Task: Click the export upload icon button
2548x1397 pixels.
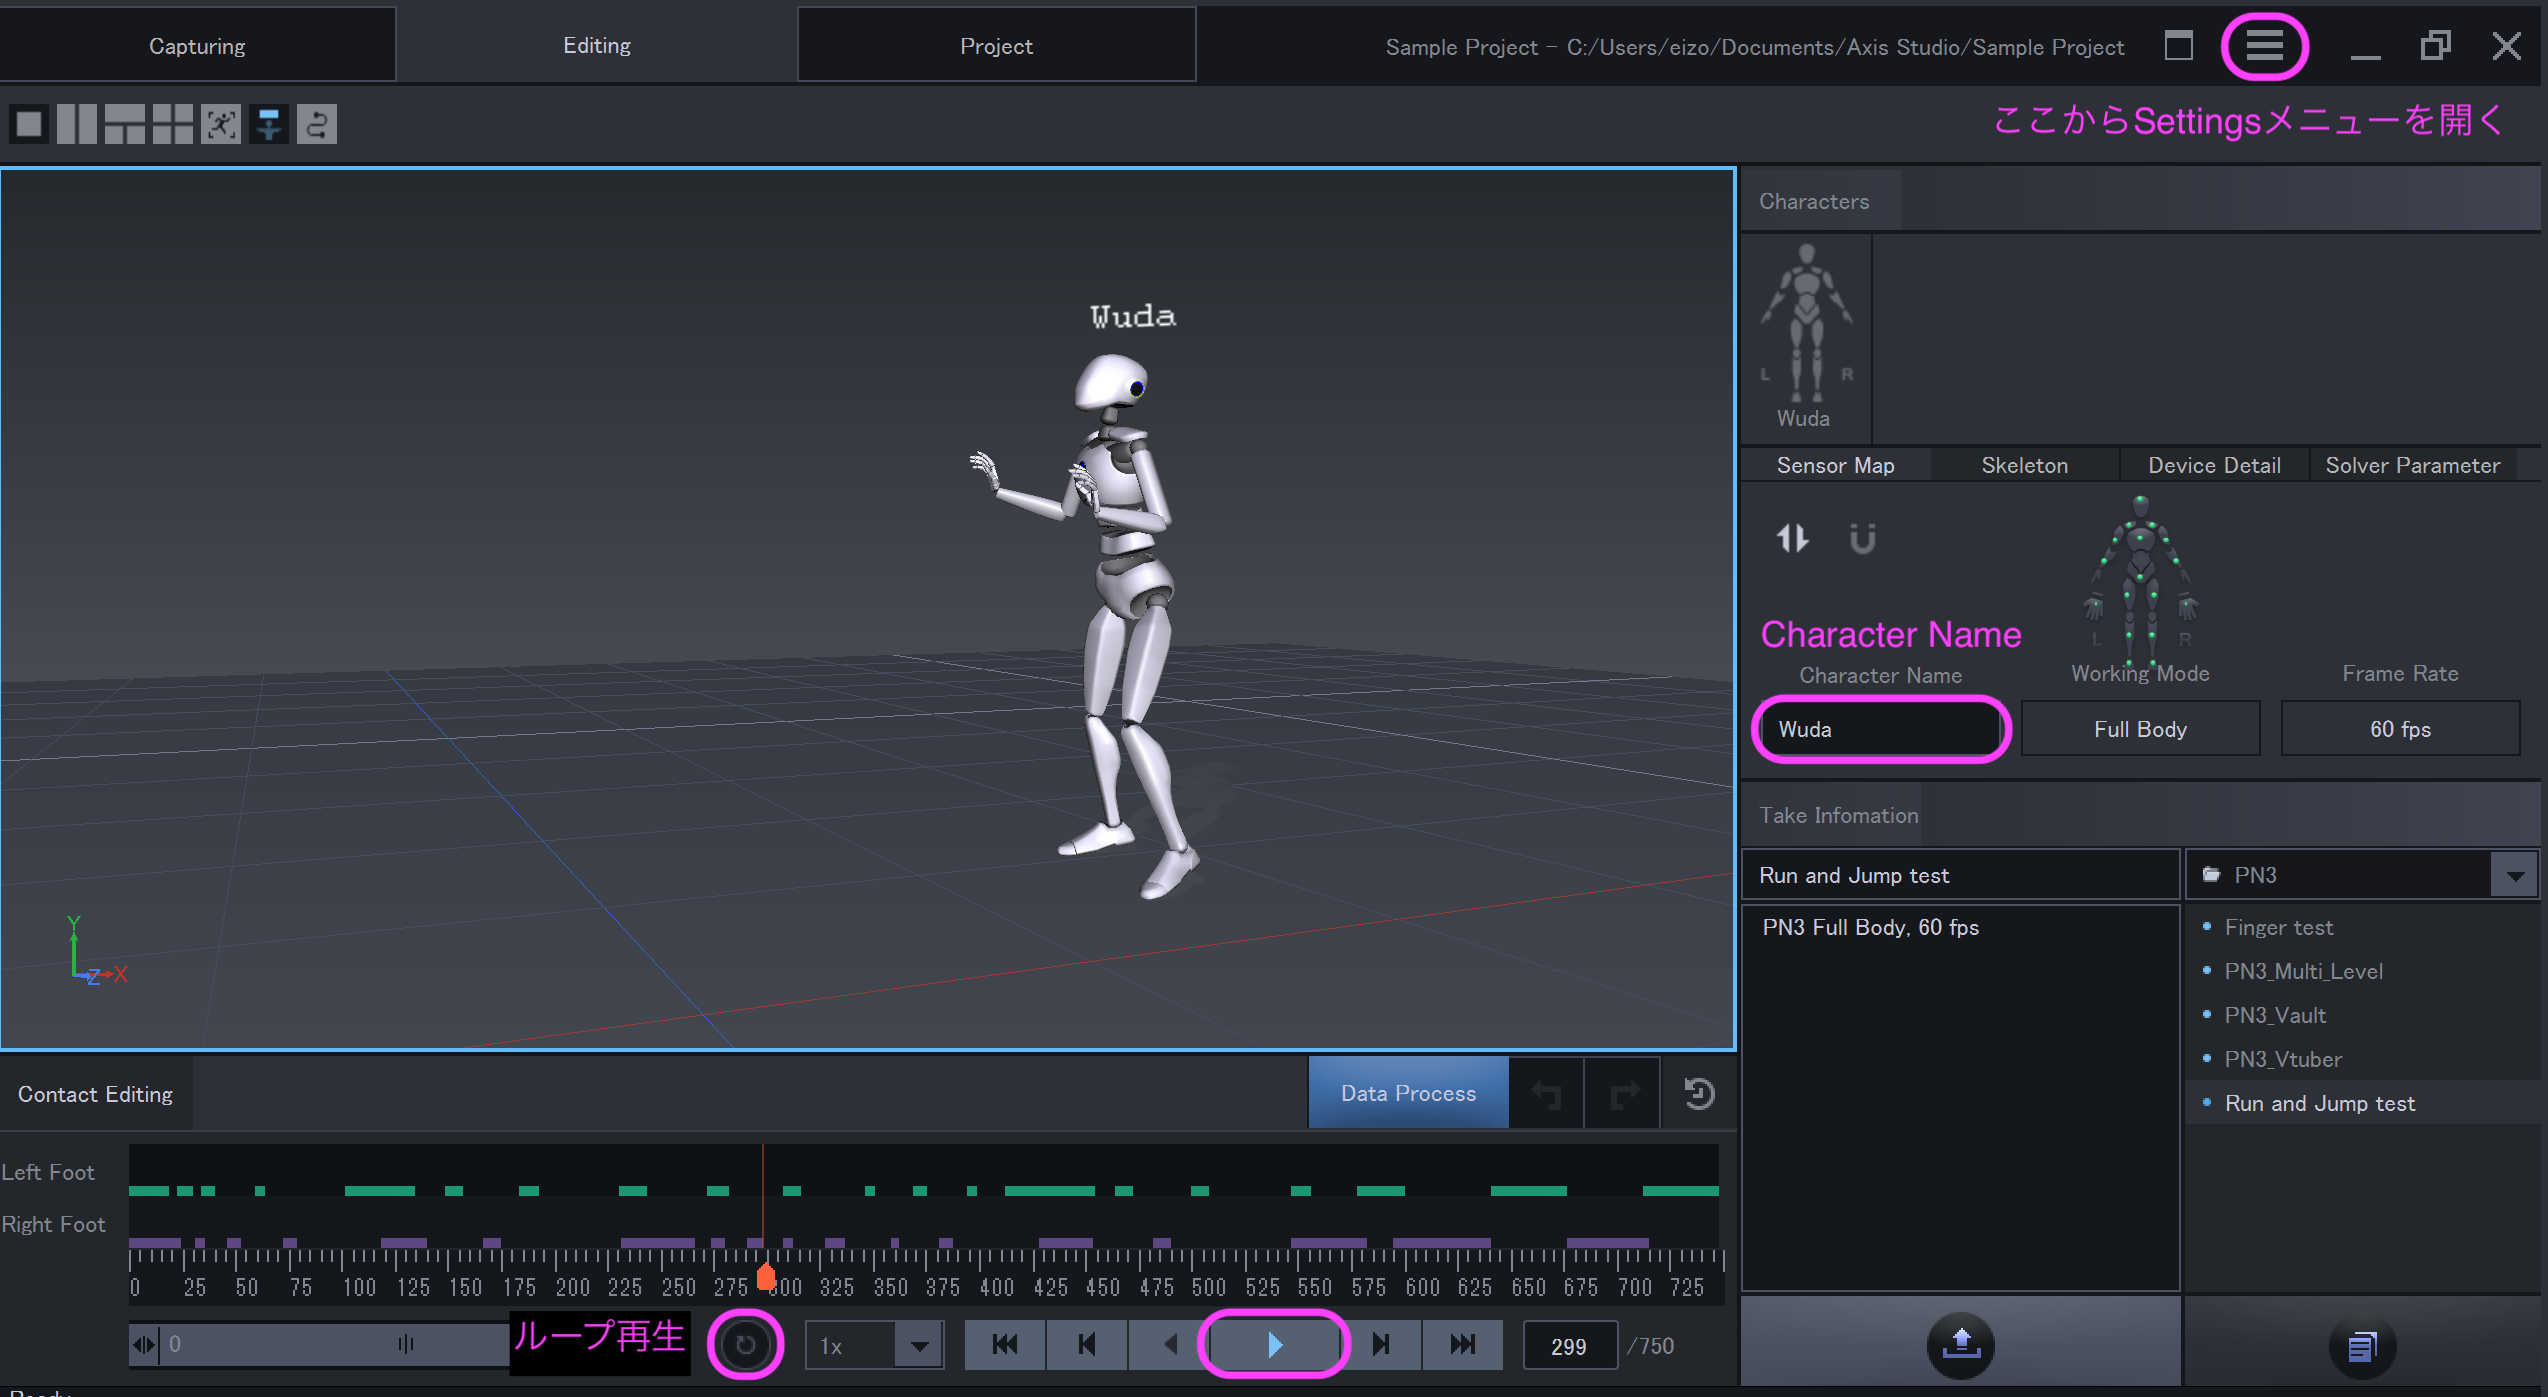Action: 1960,1345
